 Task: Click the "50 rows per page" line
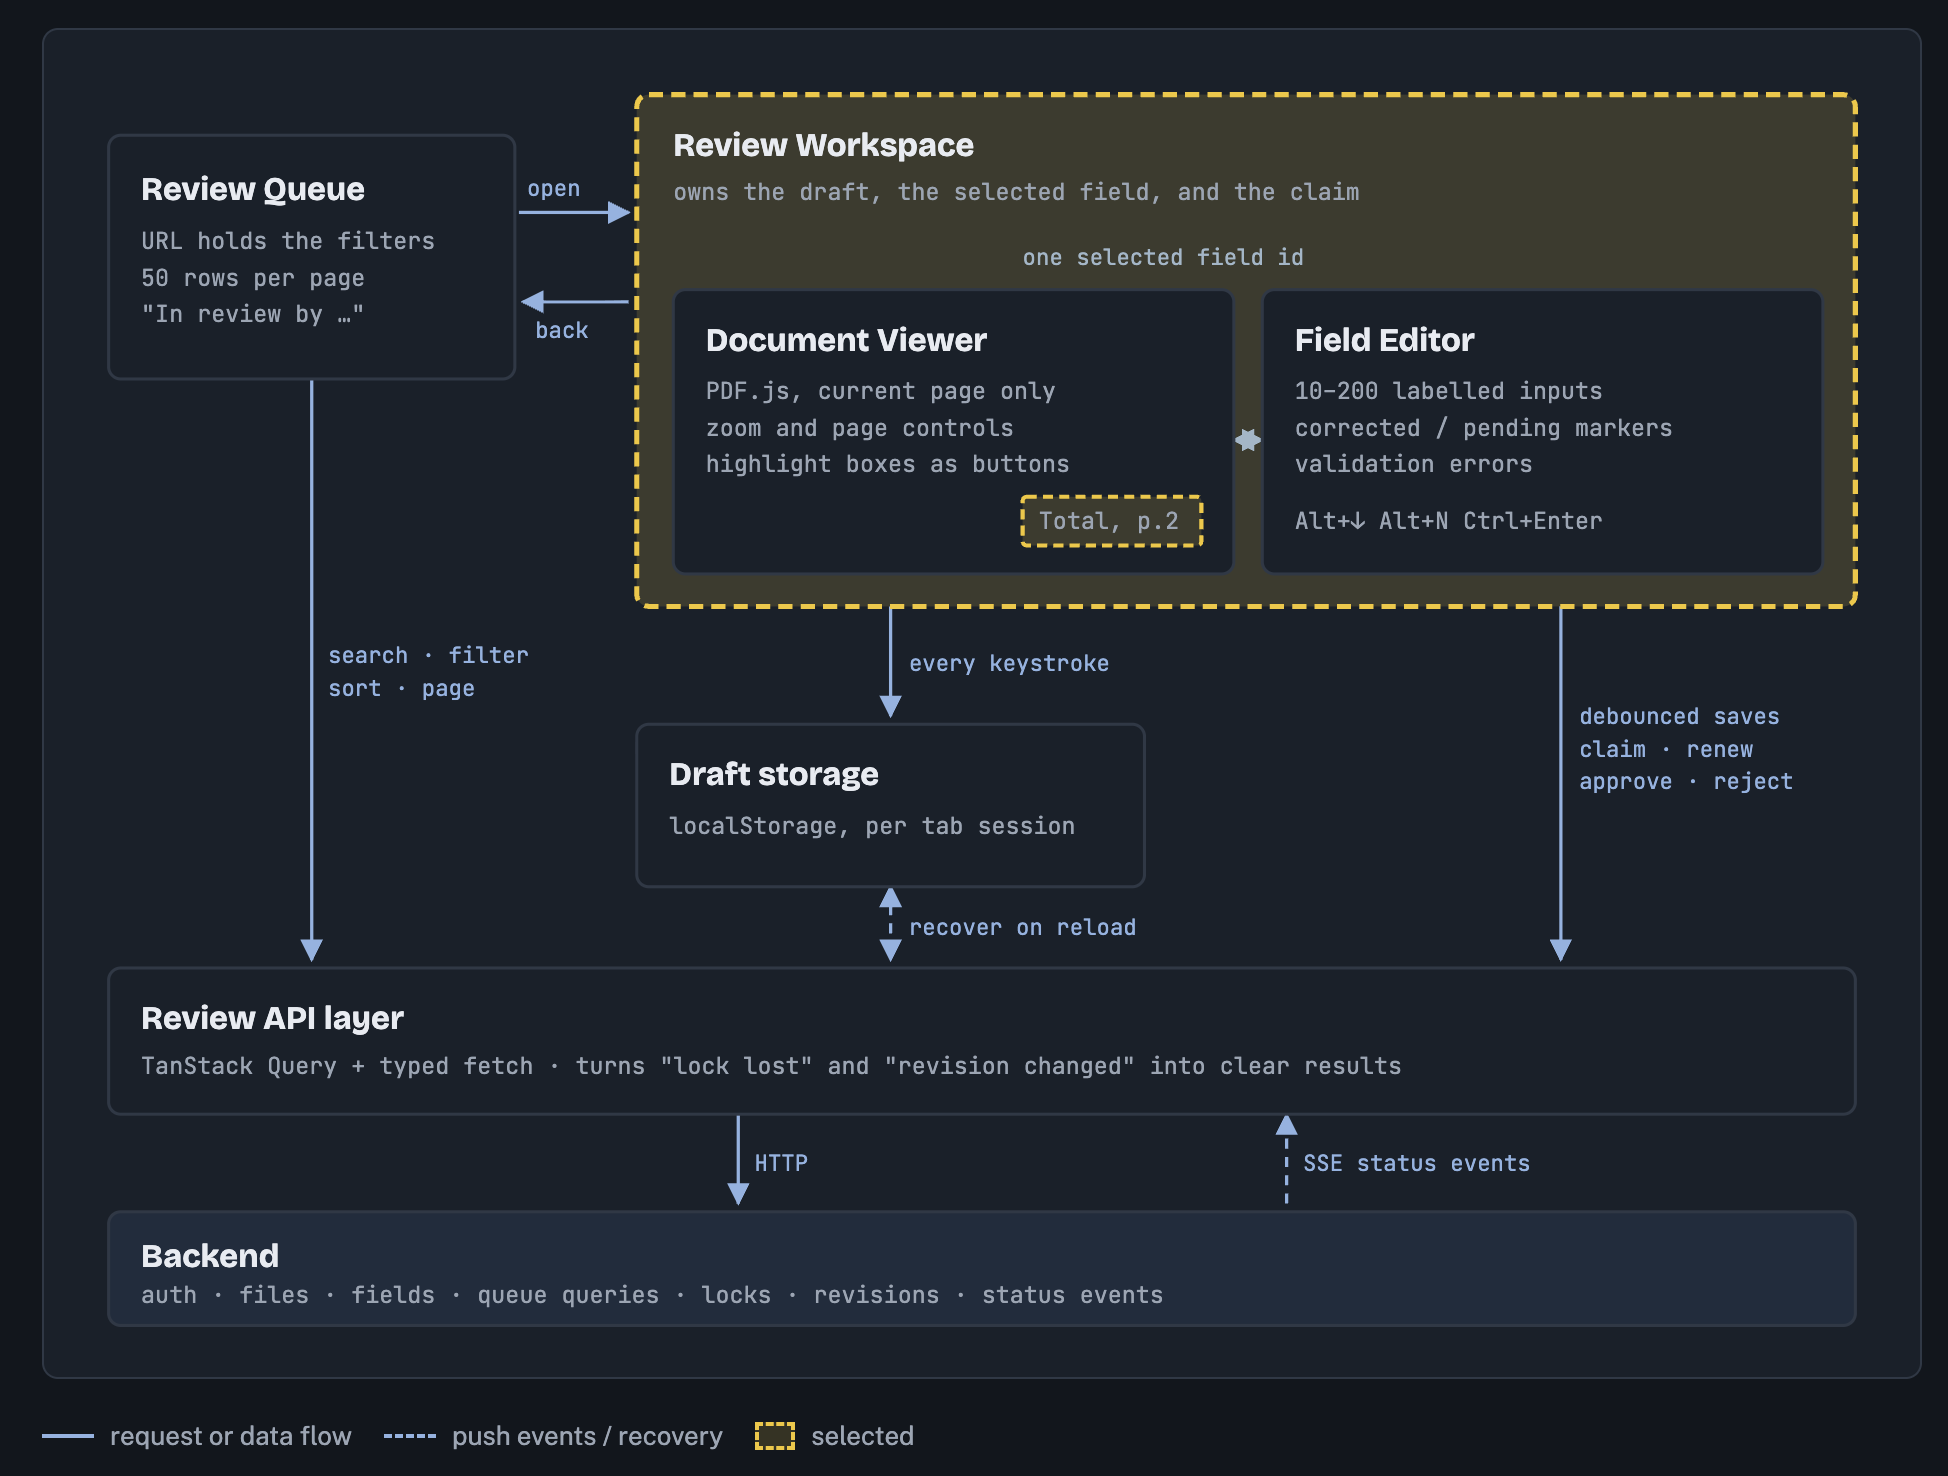253,278
